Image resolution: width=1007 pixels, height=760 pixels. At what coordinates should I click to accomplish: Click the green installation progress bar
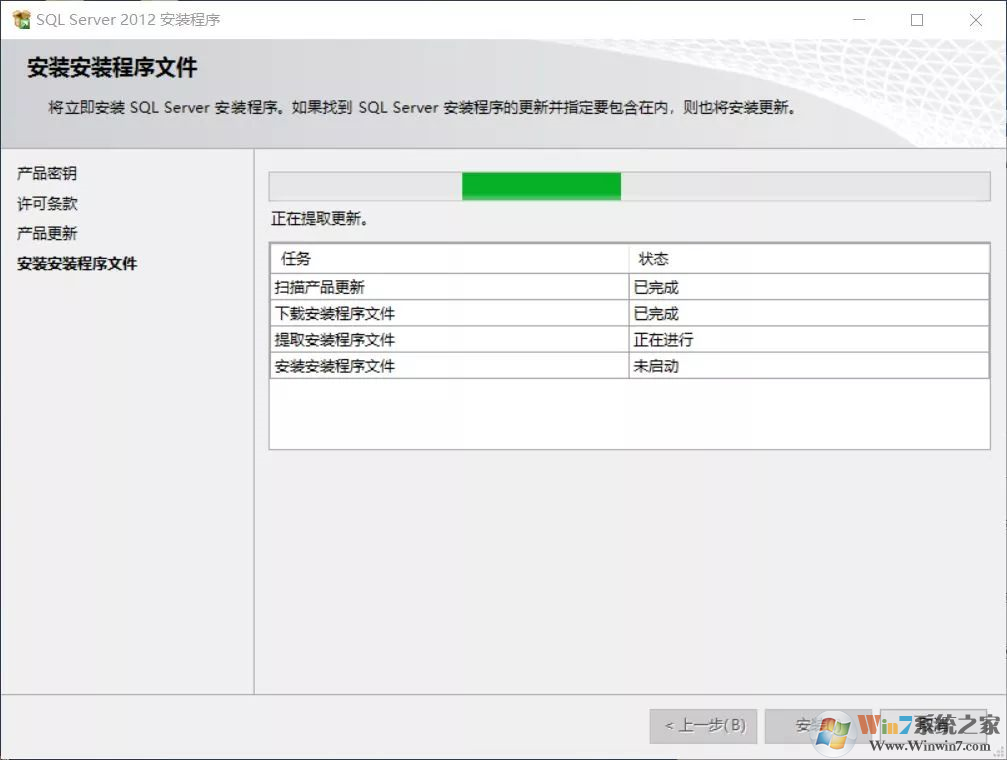(x=540, y=186)
